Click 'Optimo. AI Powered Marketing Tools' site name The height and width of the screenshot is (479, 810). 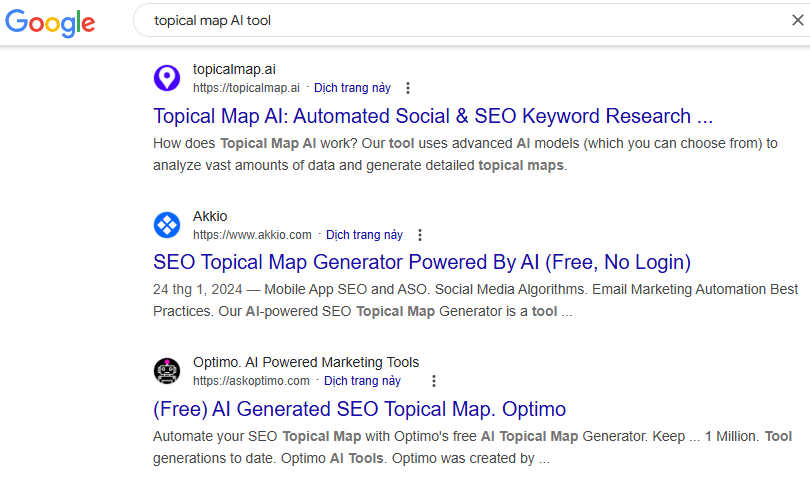click(306, 362)
